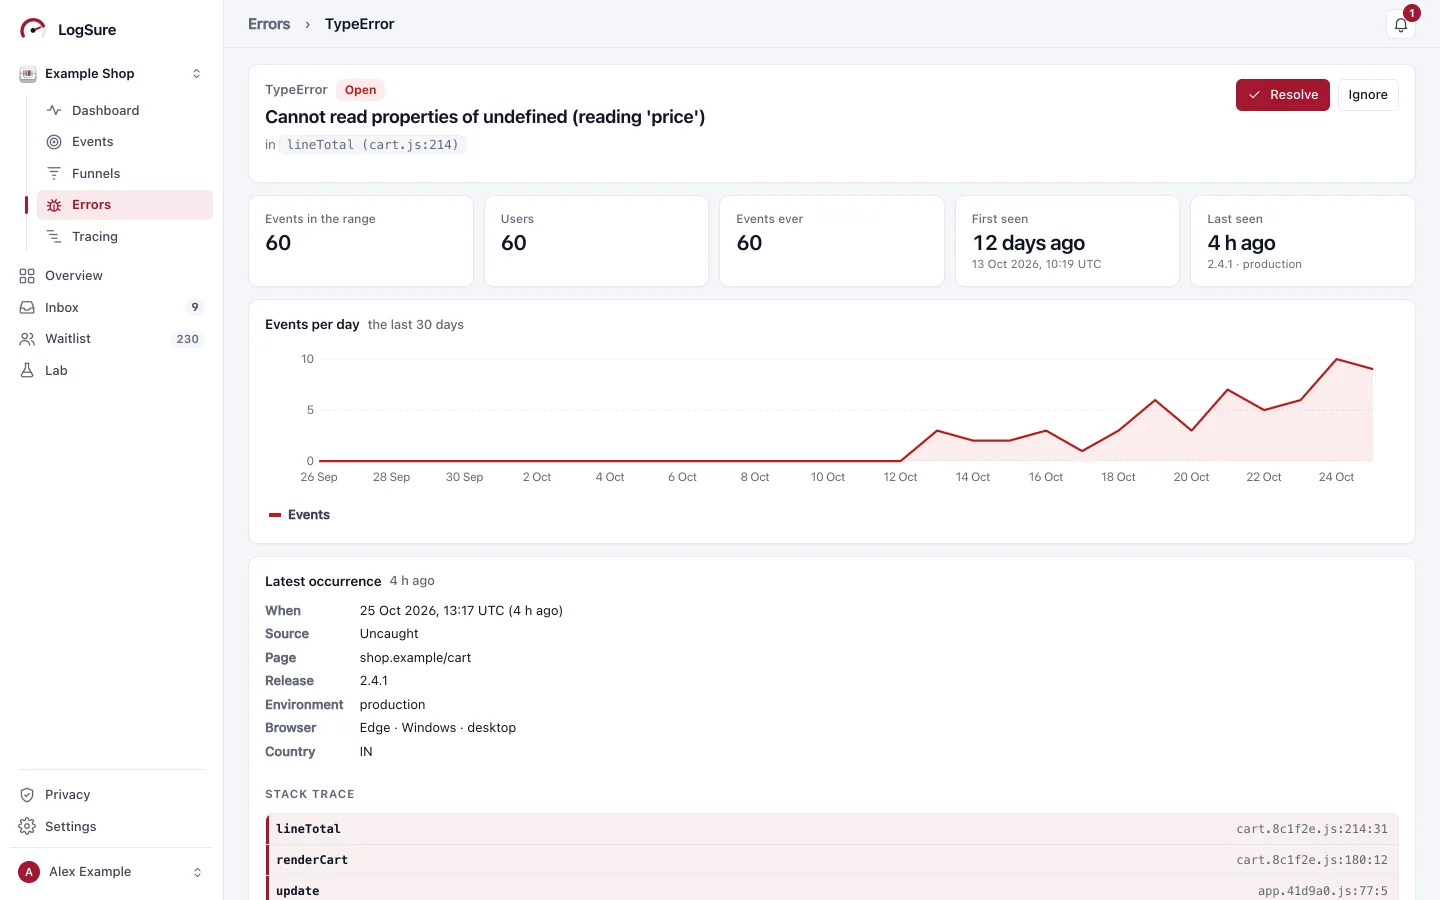The width and height of the screenshot is (1440, 900).
Task: Click the Overview grid icon
Action: tap(27, 276)
